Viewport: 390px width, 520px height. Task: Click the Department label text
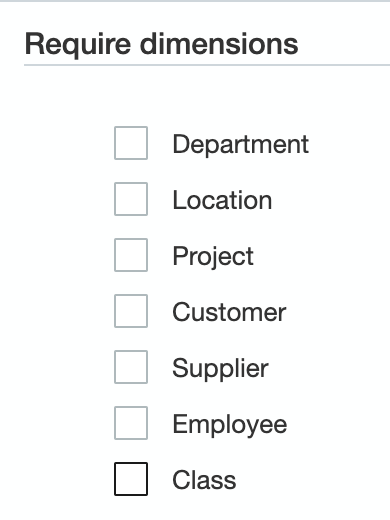tap(240, 145)
